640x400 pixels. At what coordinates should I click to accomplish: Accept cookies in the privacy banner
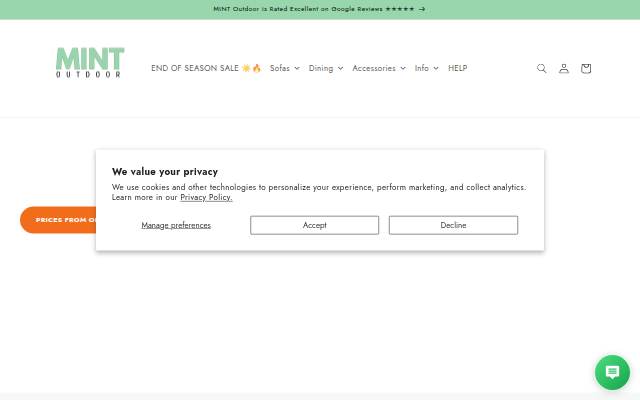coord(314,225)
